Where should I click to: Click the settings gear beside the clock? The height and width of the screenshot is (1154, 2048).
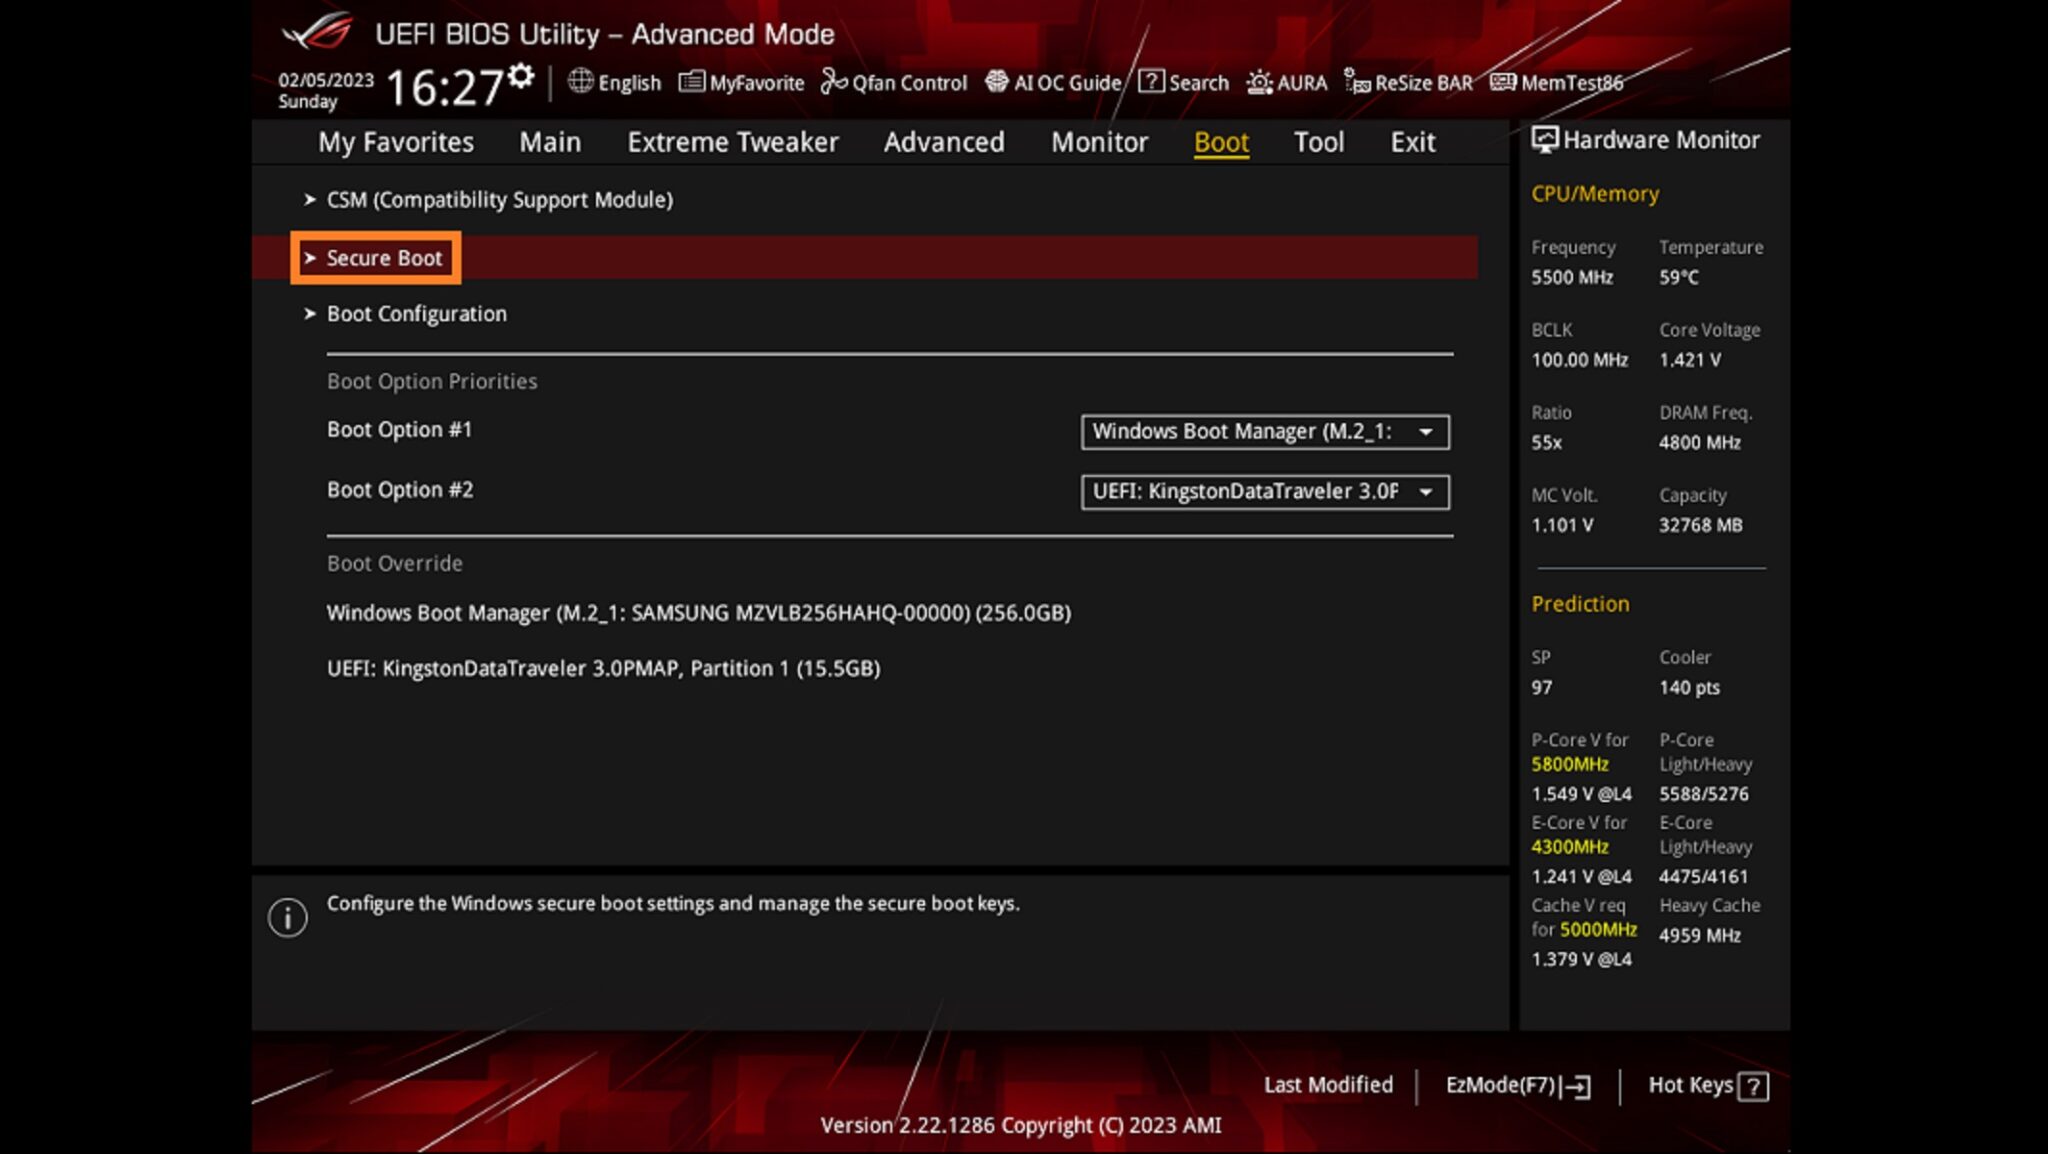click(520, 76)
